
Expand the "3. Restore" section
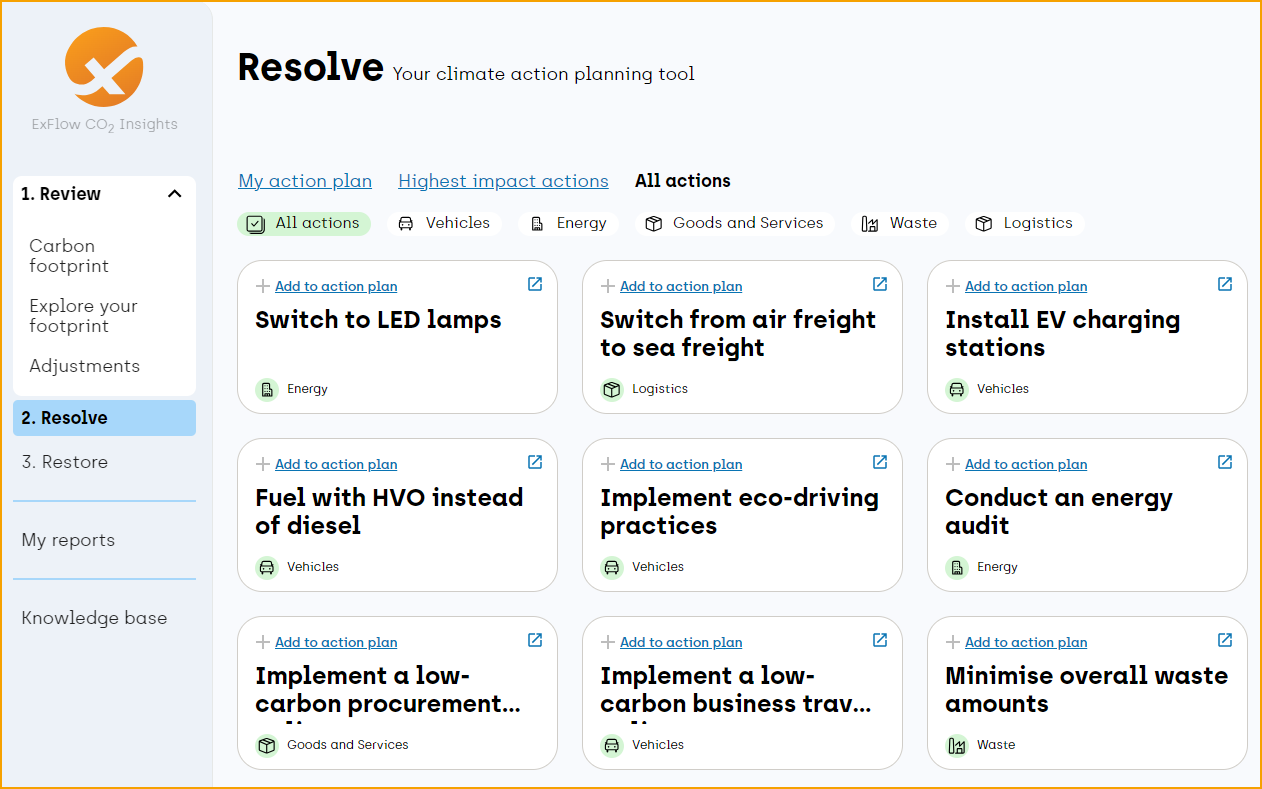point(63,461)
